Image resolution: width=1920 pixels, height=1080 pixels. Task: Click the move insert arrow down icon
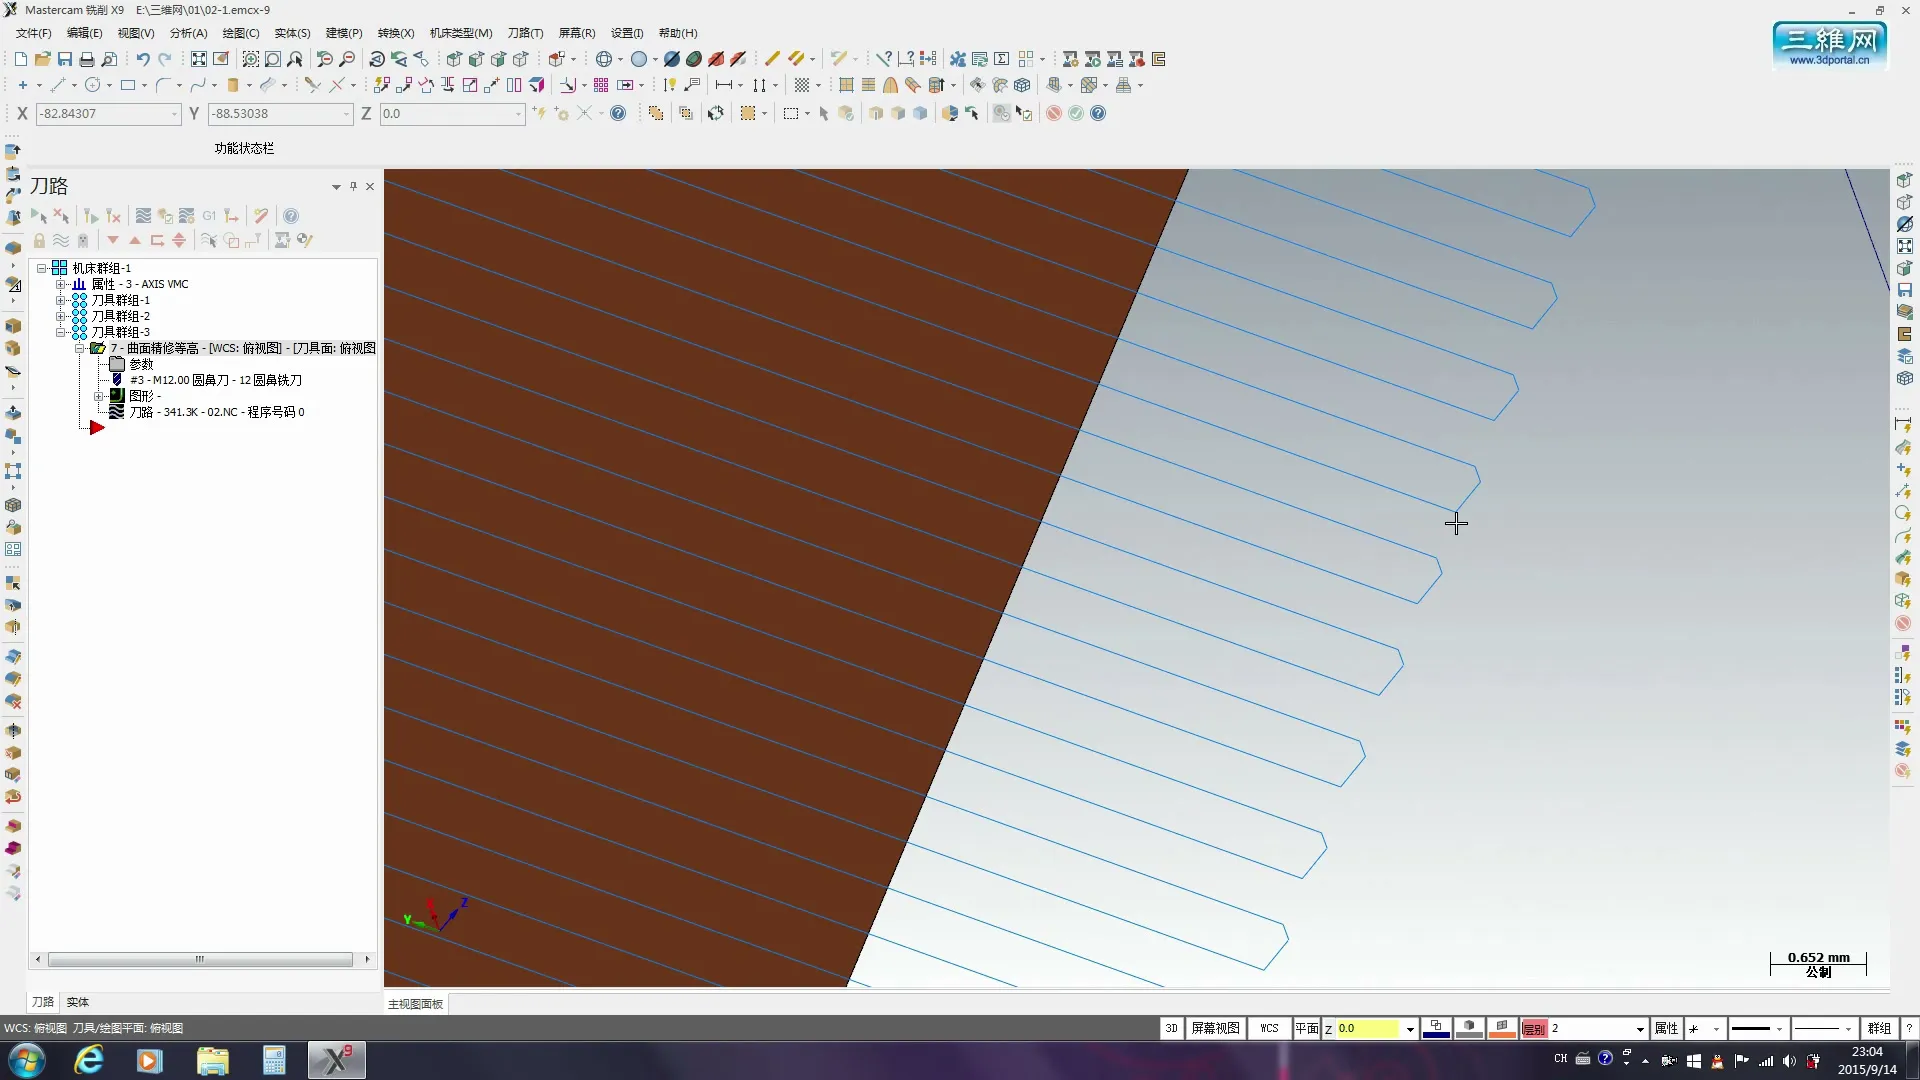tap(113, 240)
